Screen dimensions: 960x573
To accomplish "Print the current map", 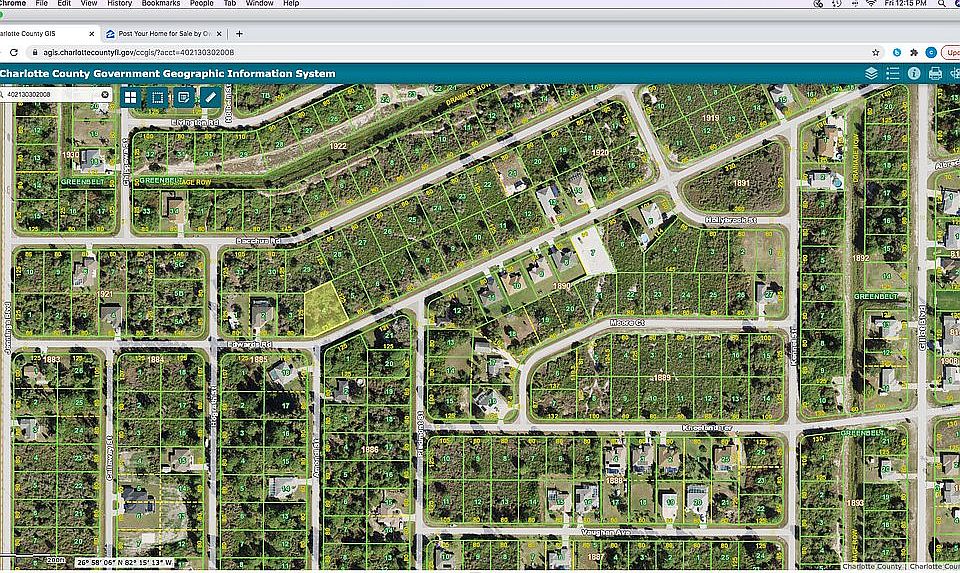I will (935, 73).
